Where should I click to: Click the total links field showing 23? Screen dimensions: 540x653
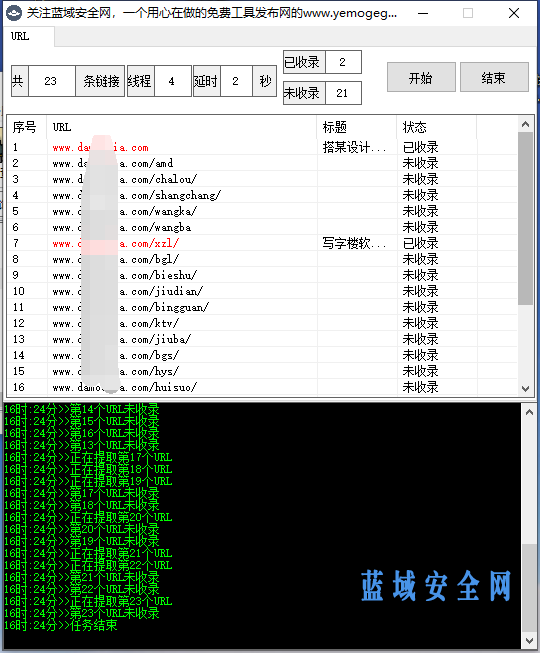pos(52,81)
